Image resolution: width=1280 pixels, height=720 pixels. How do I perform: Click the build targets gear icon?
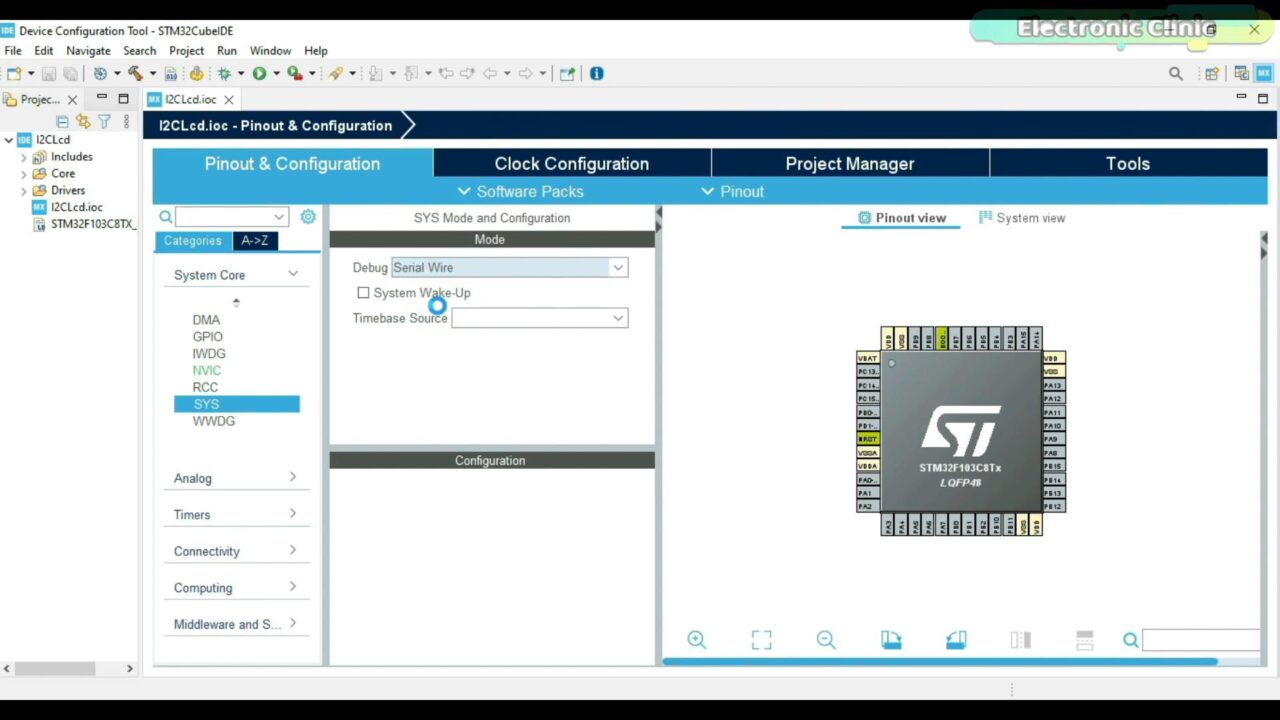100,73
